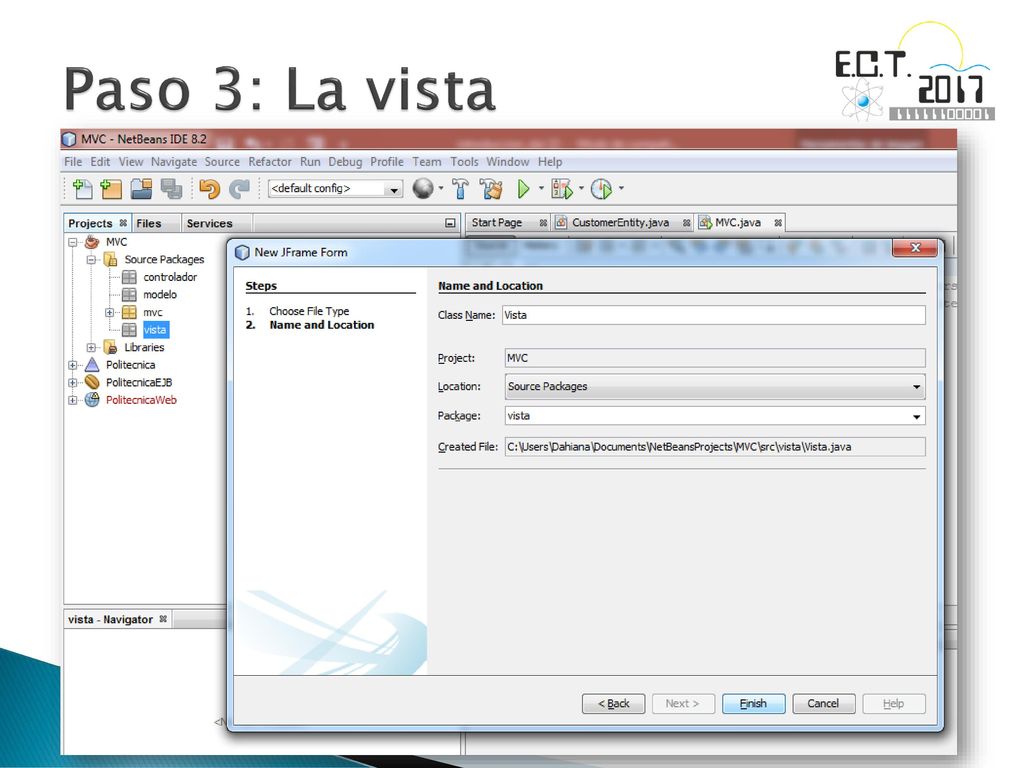Click the MVC project coffee-cup icon
1024x768 pixels.
[92, 242]
